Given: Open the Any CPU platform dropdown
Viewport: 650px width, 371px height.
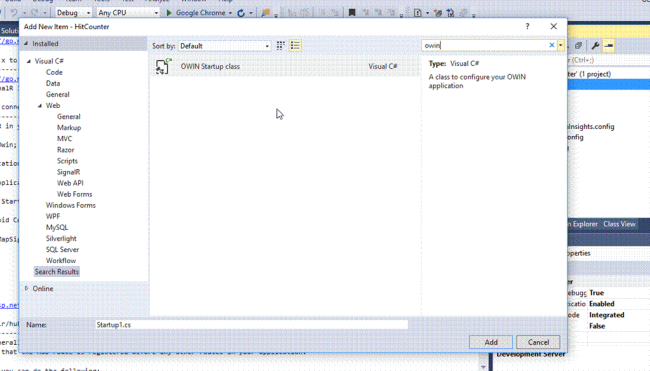Looking at the screenshot, I should click(128, 13).
